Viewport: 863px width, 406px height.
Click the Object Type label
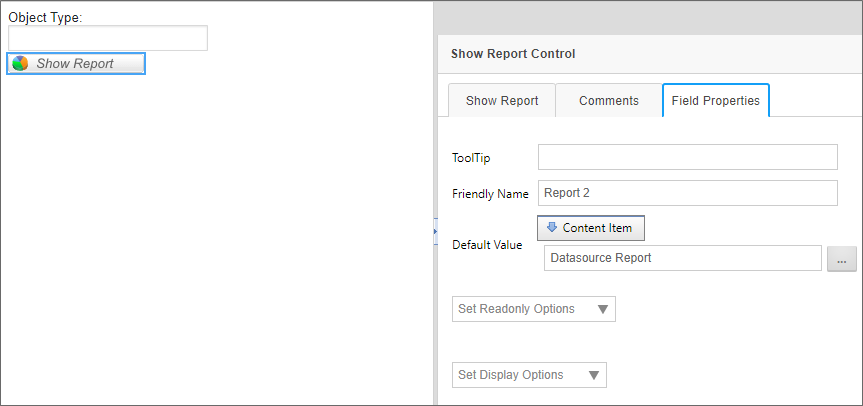point(45,18)
